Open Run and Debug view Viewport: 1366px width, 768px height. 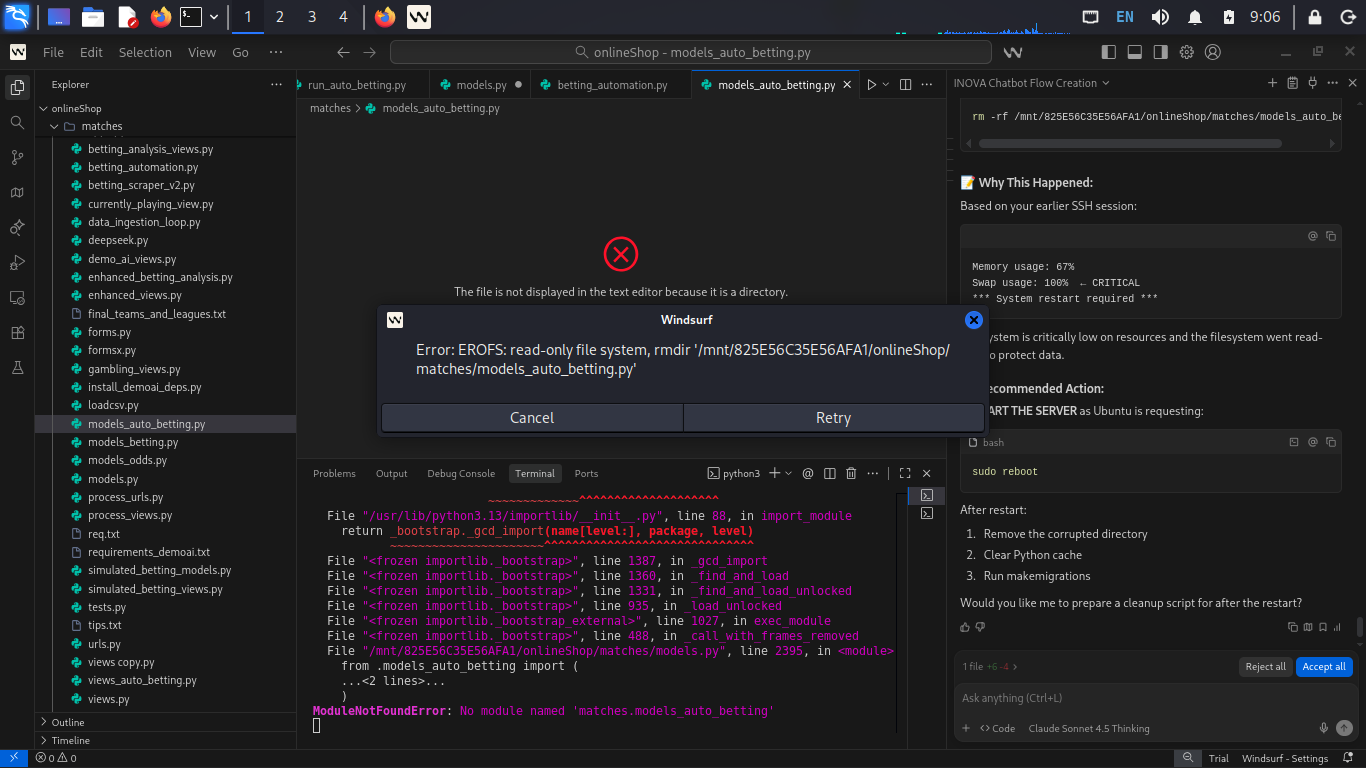[x=17, y=262]
